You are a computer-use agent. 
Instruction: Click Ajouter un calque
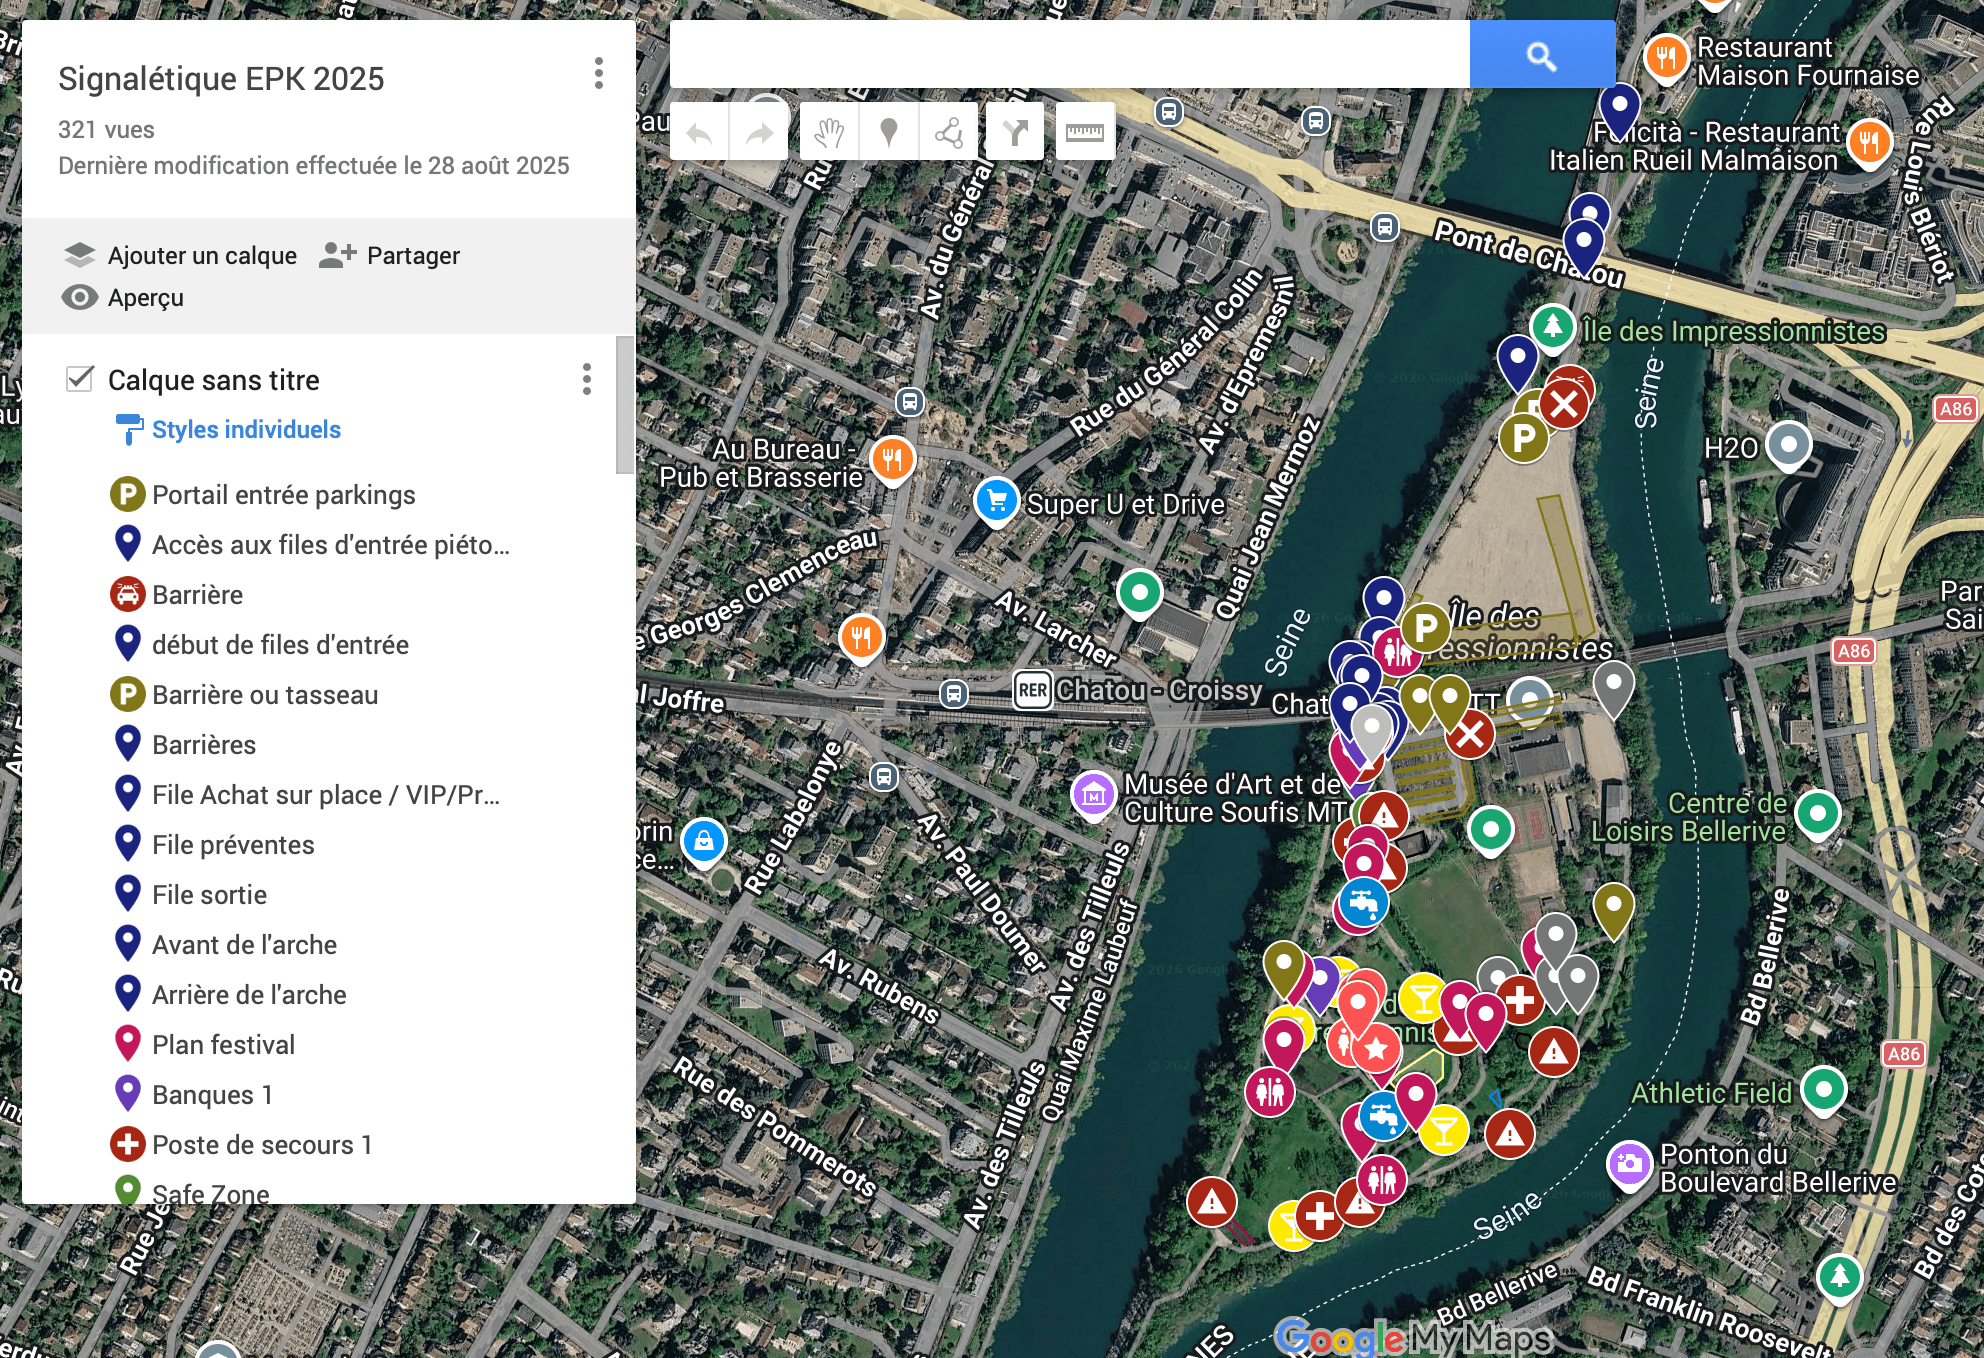pyautogui.click(x=180, y=256)
